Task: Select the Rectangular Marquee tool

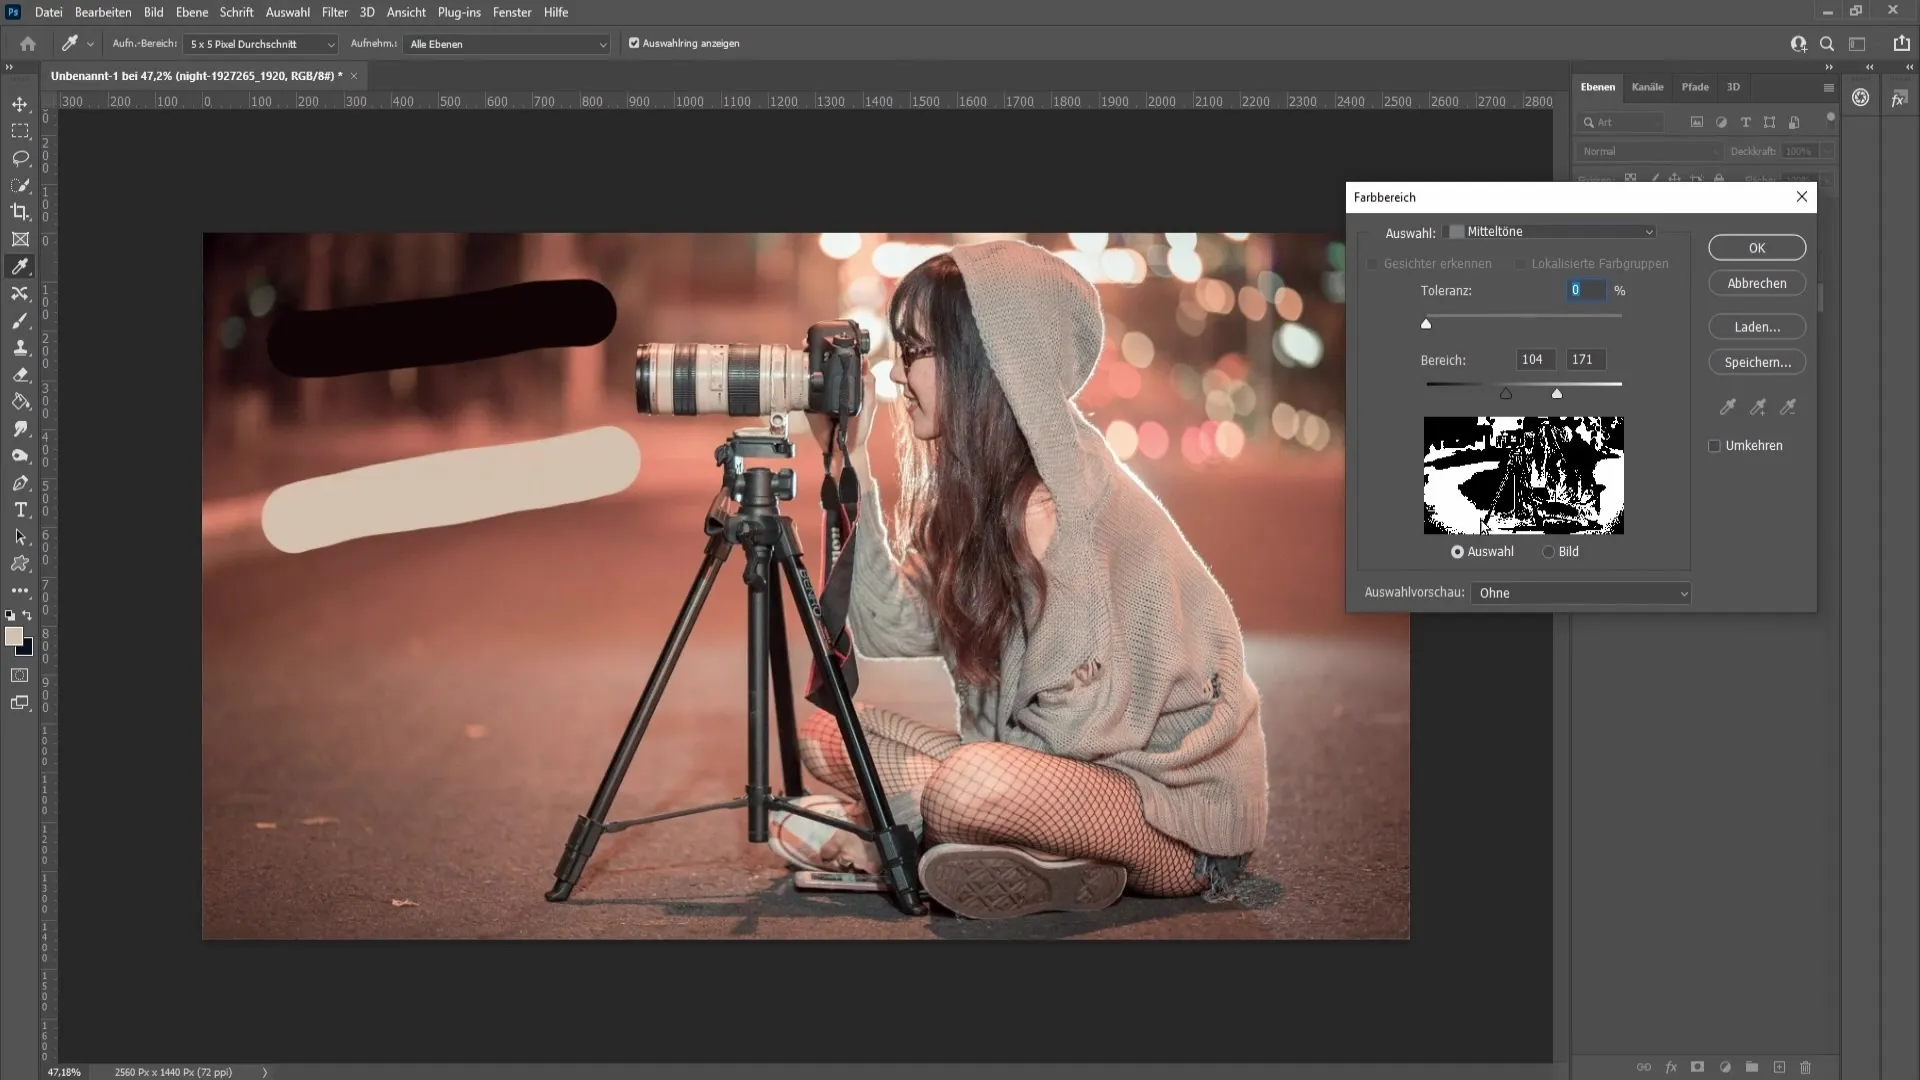Action: 20,131
